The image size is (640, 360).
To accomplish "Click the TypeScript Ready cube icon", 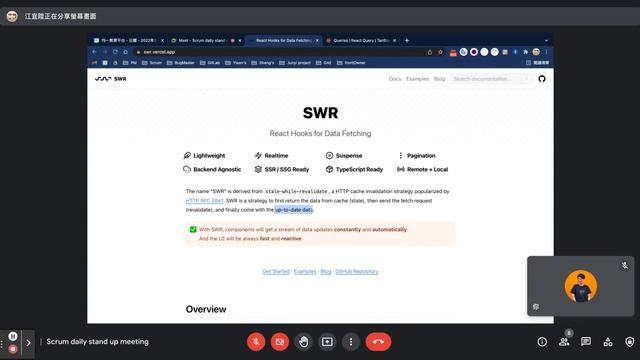I will click(329, 169).
